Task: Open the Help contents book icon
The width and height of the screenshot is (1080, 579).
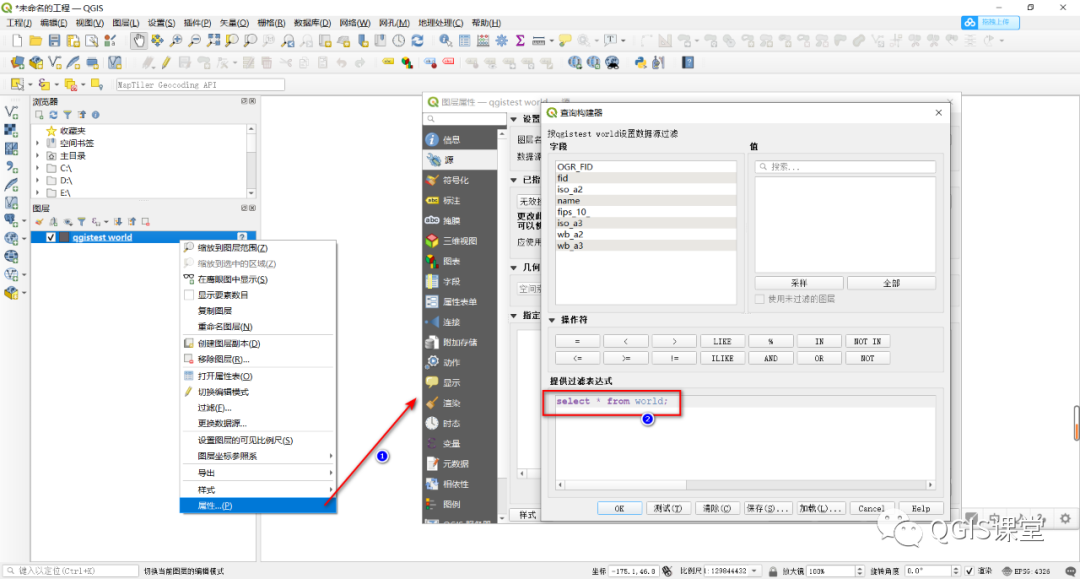Action: (x=687, y=63)
